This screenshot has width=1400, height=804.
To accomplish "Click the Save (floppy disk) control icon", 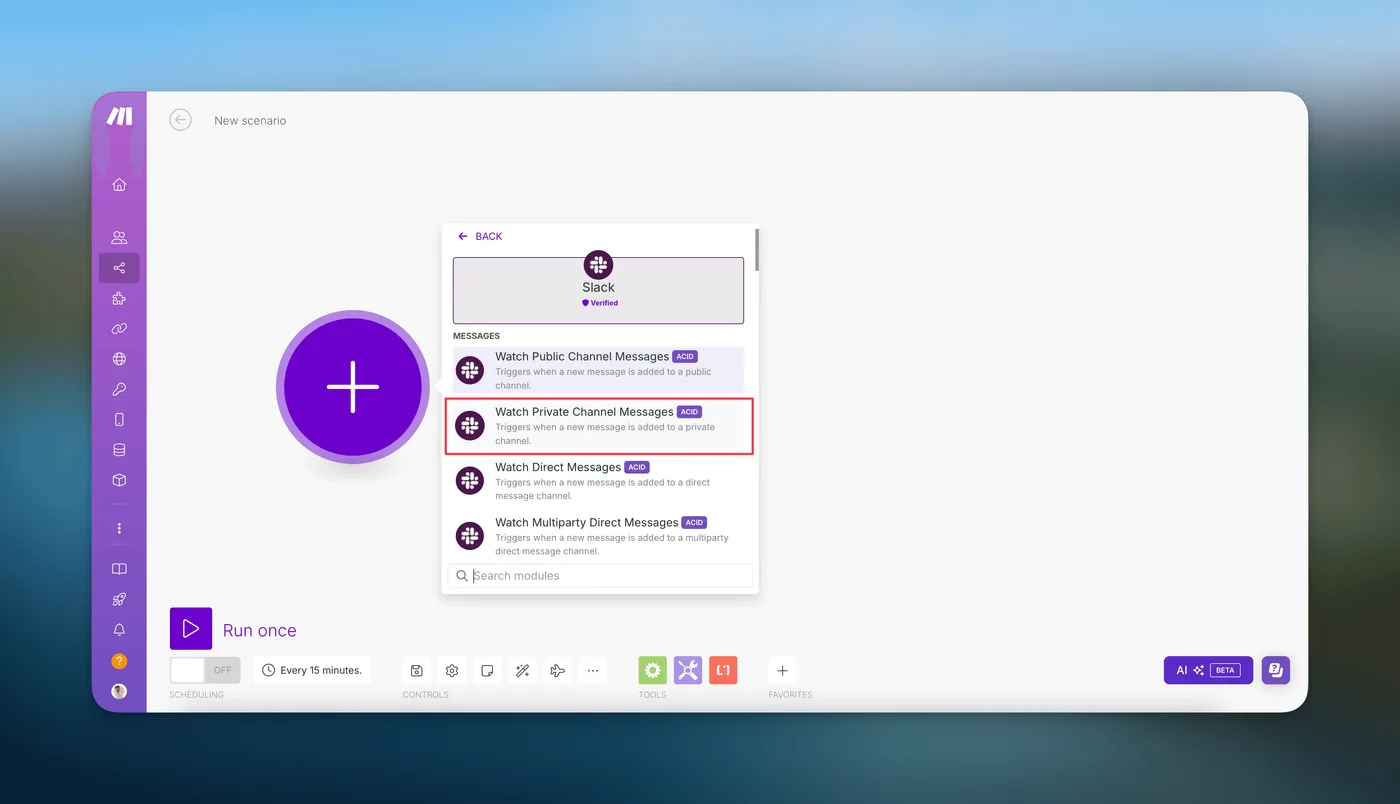I will click(417, 670).
